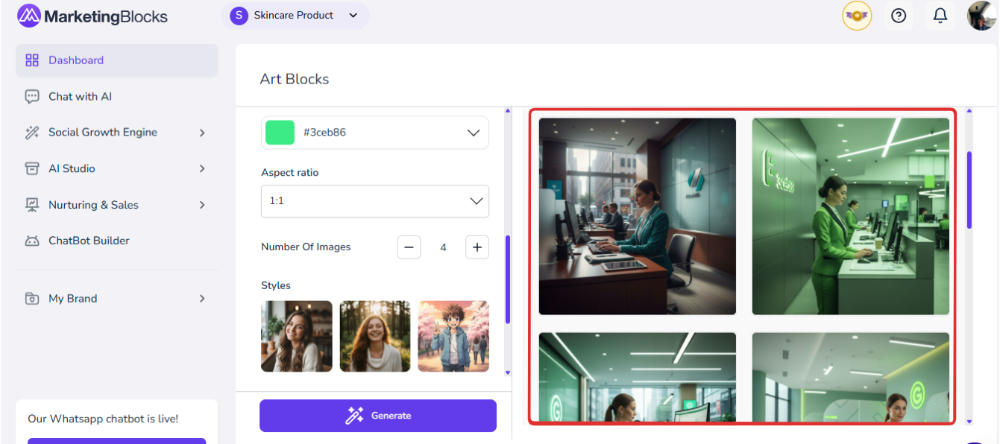Open the green-suited woman generated image
This screenshot has width=1000, height=444.
pos(850,216)
